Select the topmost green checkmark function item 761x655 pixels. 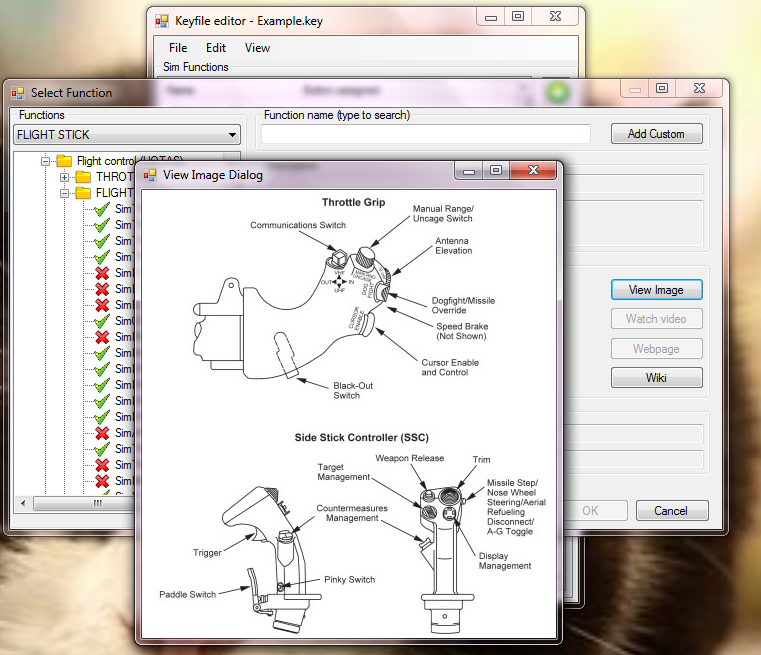(101, 209)
